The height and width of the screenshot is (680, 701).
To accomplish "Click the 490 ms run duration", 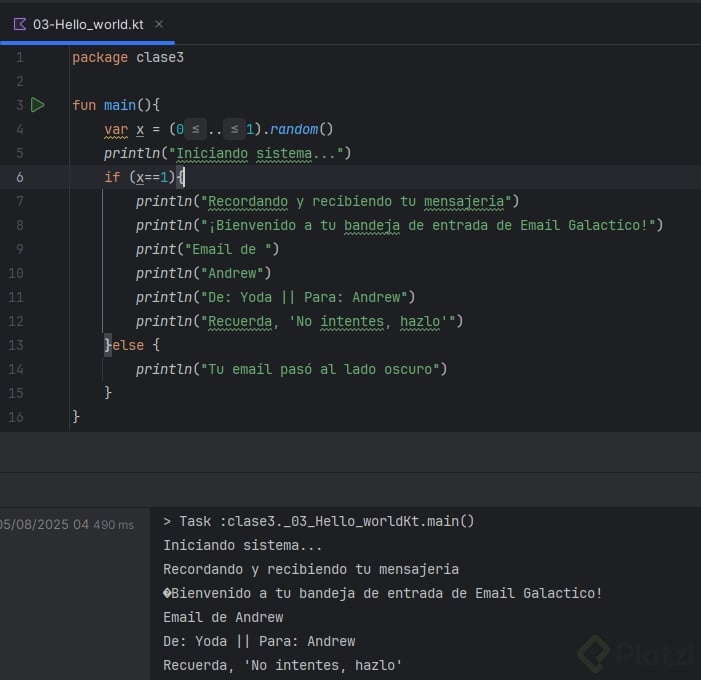I will click(113, 524).
